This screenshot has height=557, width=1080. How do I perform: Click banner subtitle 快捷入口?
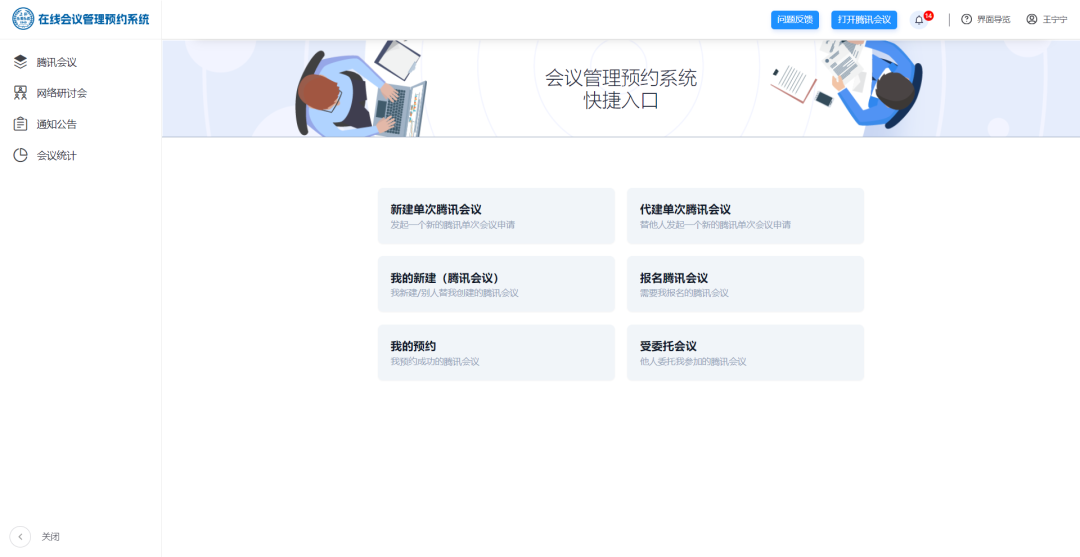621,101
